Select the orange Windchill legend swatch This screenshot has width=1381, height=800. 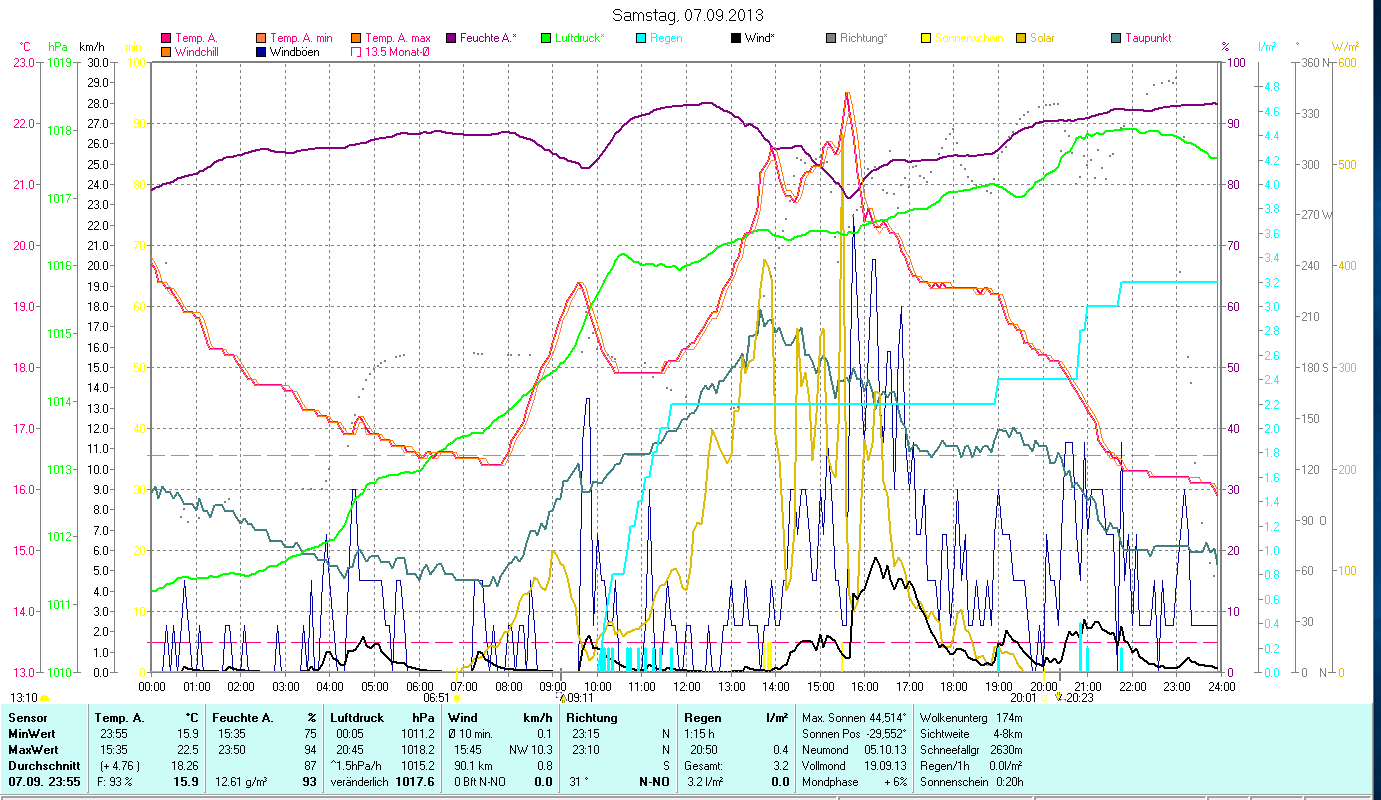pos(165,51)
